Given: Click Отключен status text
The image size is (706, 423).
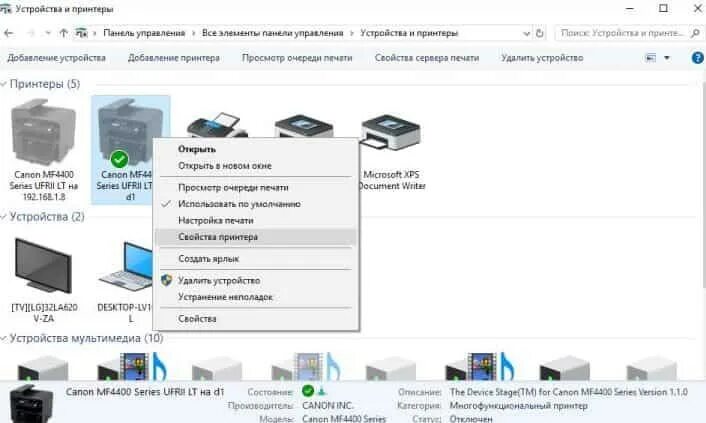Looking at the screenshot, I should click(x=471, y=418).
